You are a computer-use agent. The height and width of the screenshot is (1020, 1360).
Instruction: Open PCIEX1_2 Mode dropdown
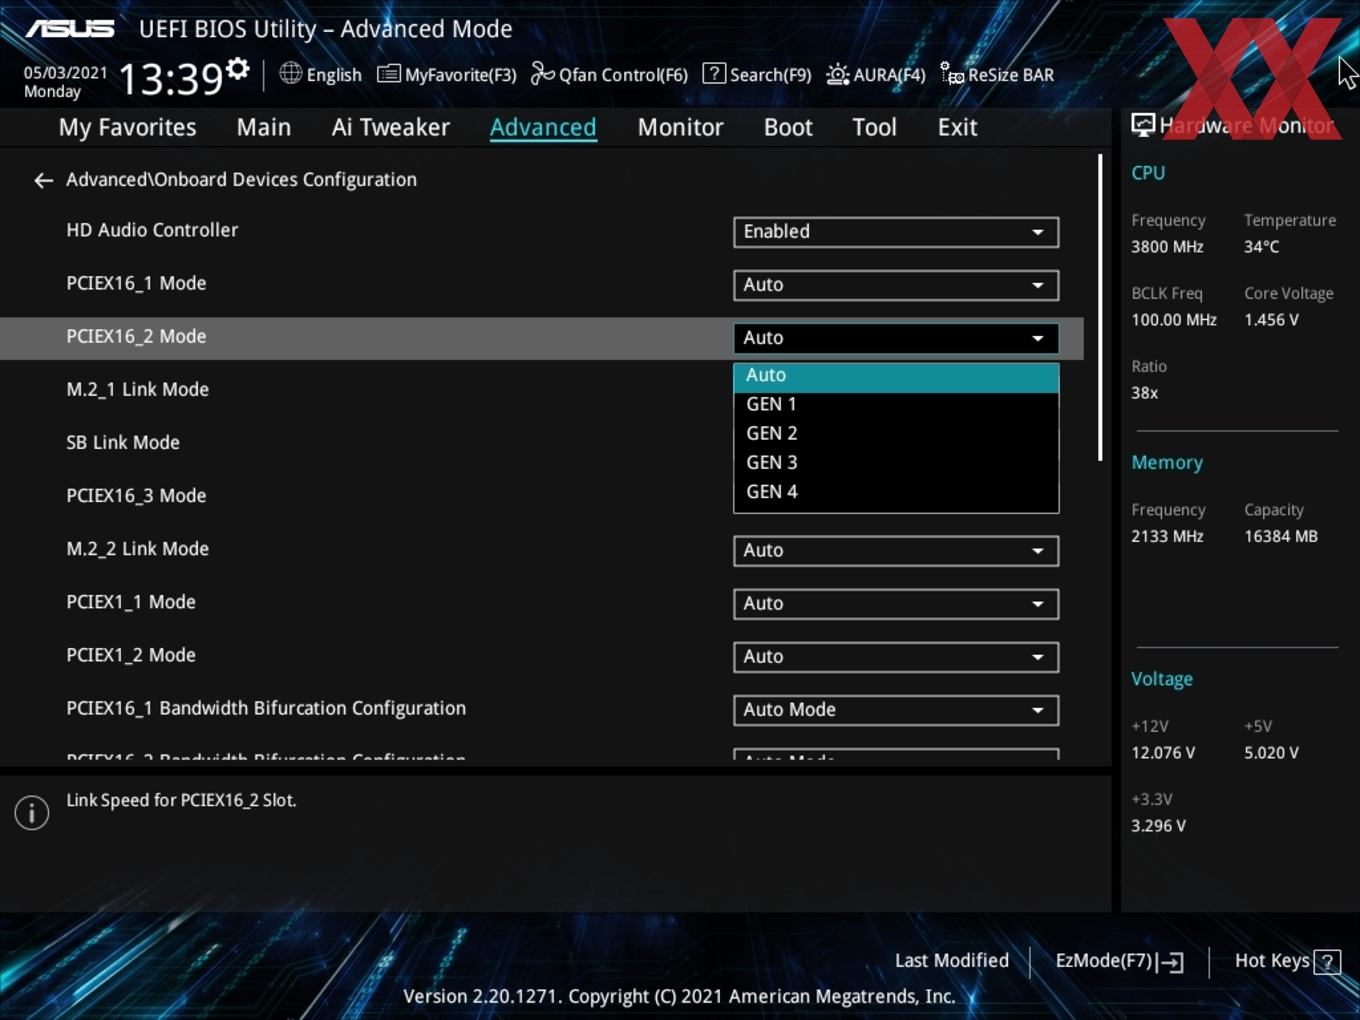[x=896, y=657]
